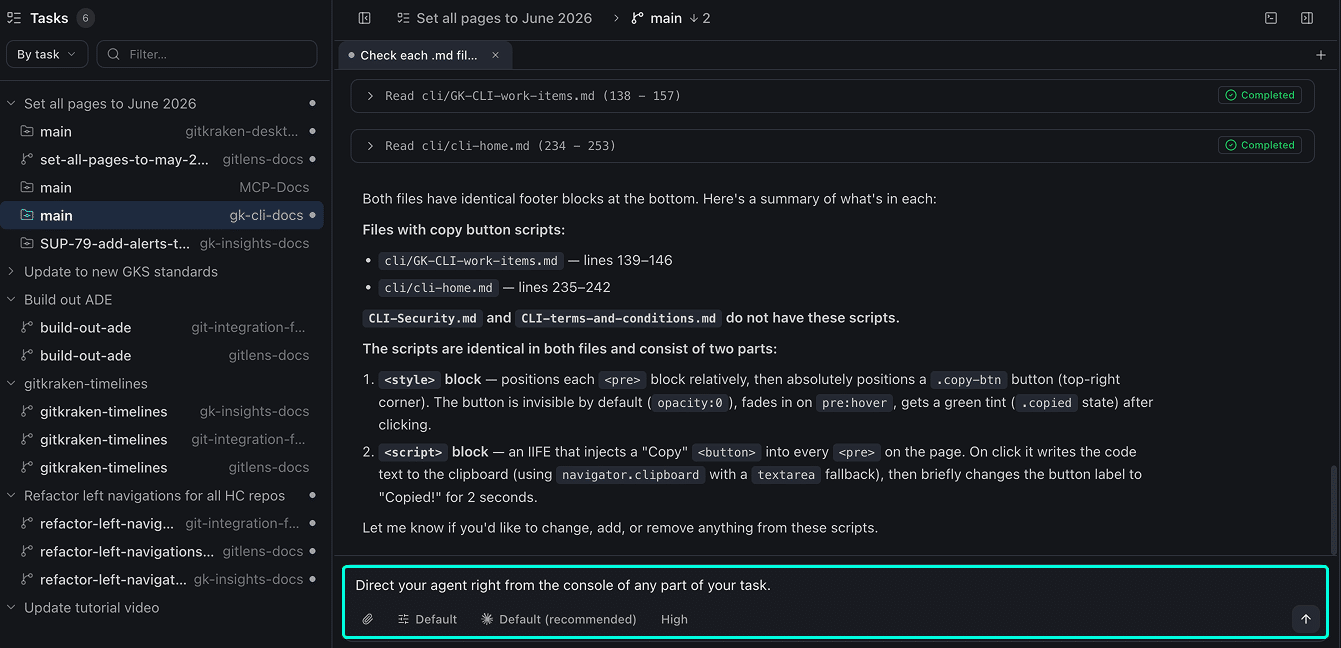Click the tasks count badge '6'
1341x648 pixels.
[x=85, y=18]
